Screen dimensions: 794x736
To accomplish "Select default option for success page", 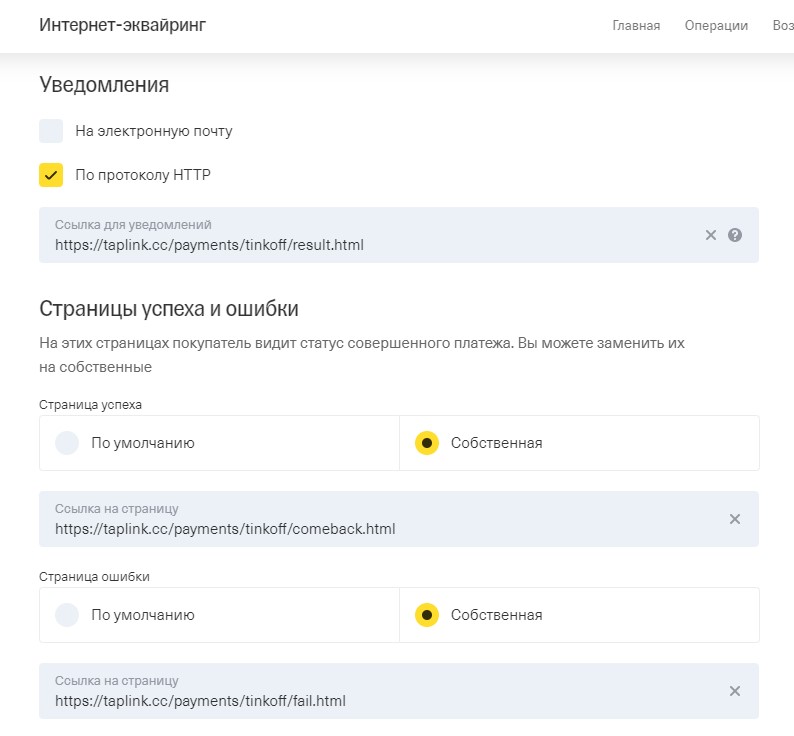I will click(x=67, y=443).
